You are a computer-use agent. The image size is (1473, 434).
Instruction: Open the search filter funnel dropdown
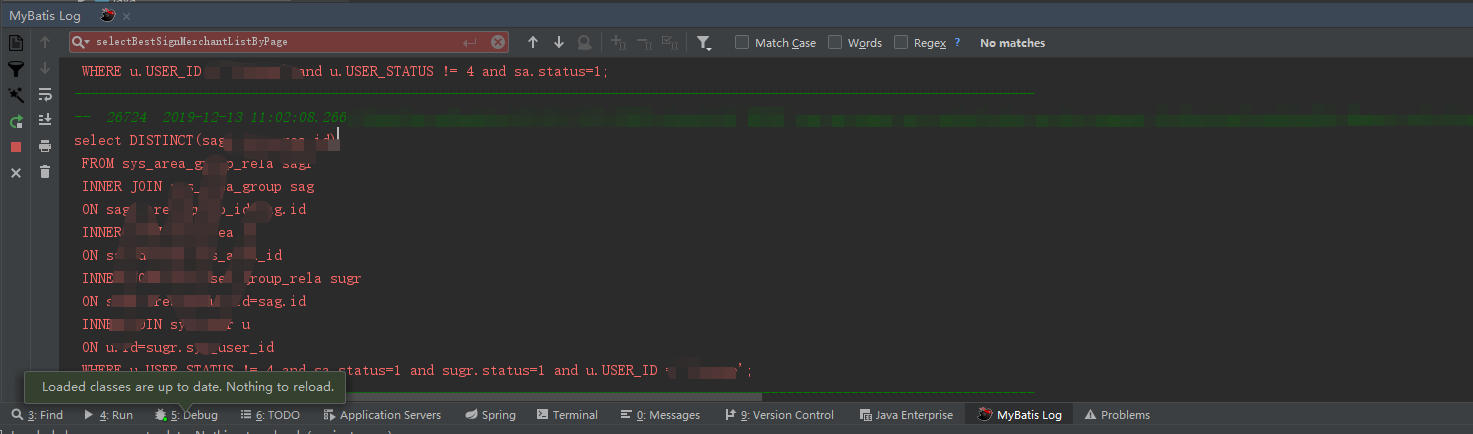click(x=704, y=42)
